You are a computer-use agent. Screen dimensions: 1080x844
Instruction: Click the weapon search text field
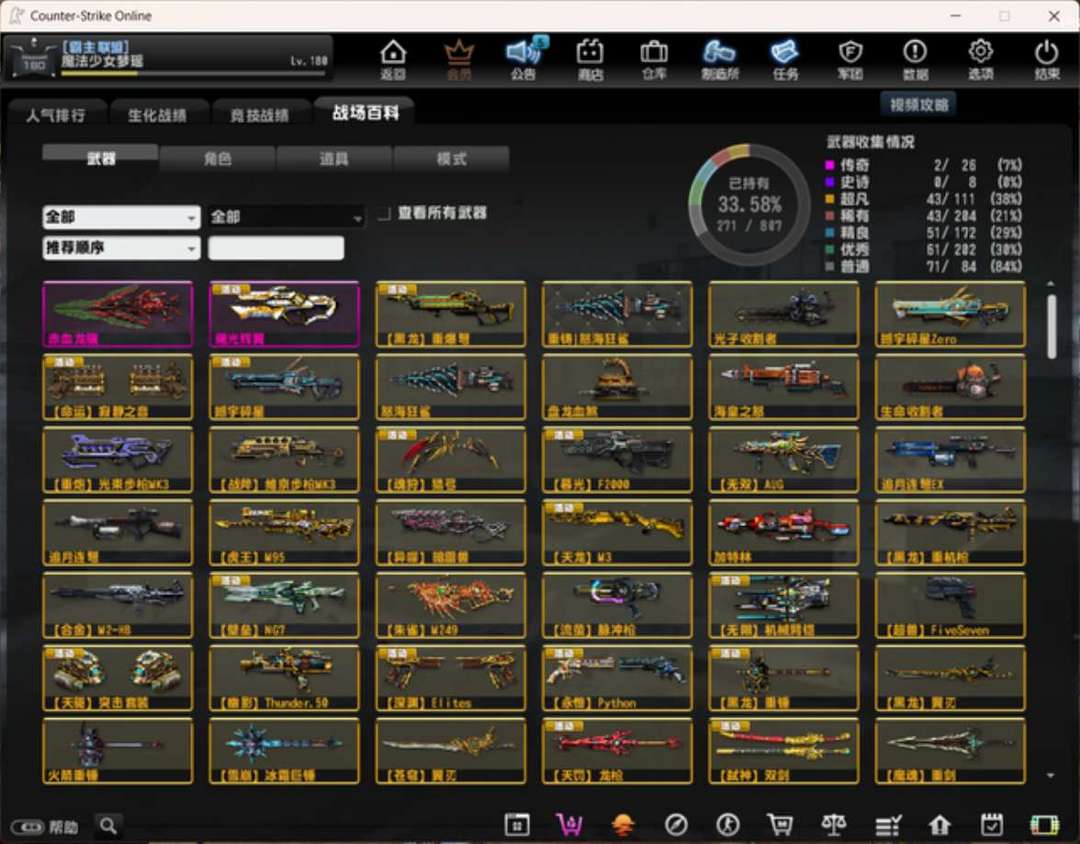click(276, 248)
